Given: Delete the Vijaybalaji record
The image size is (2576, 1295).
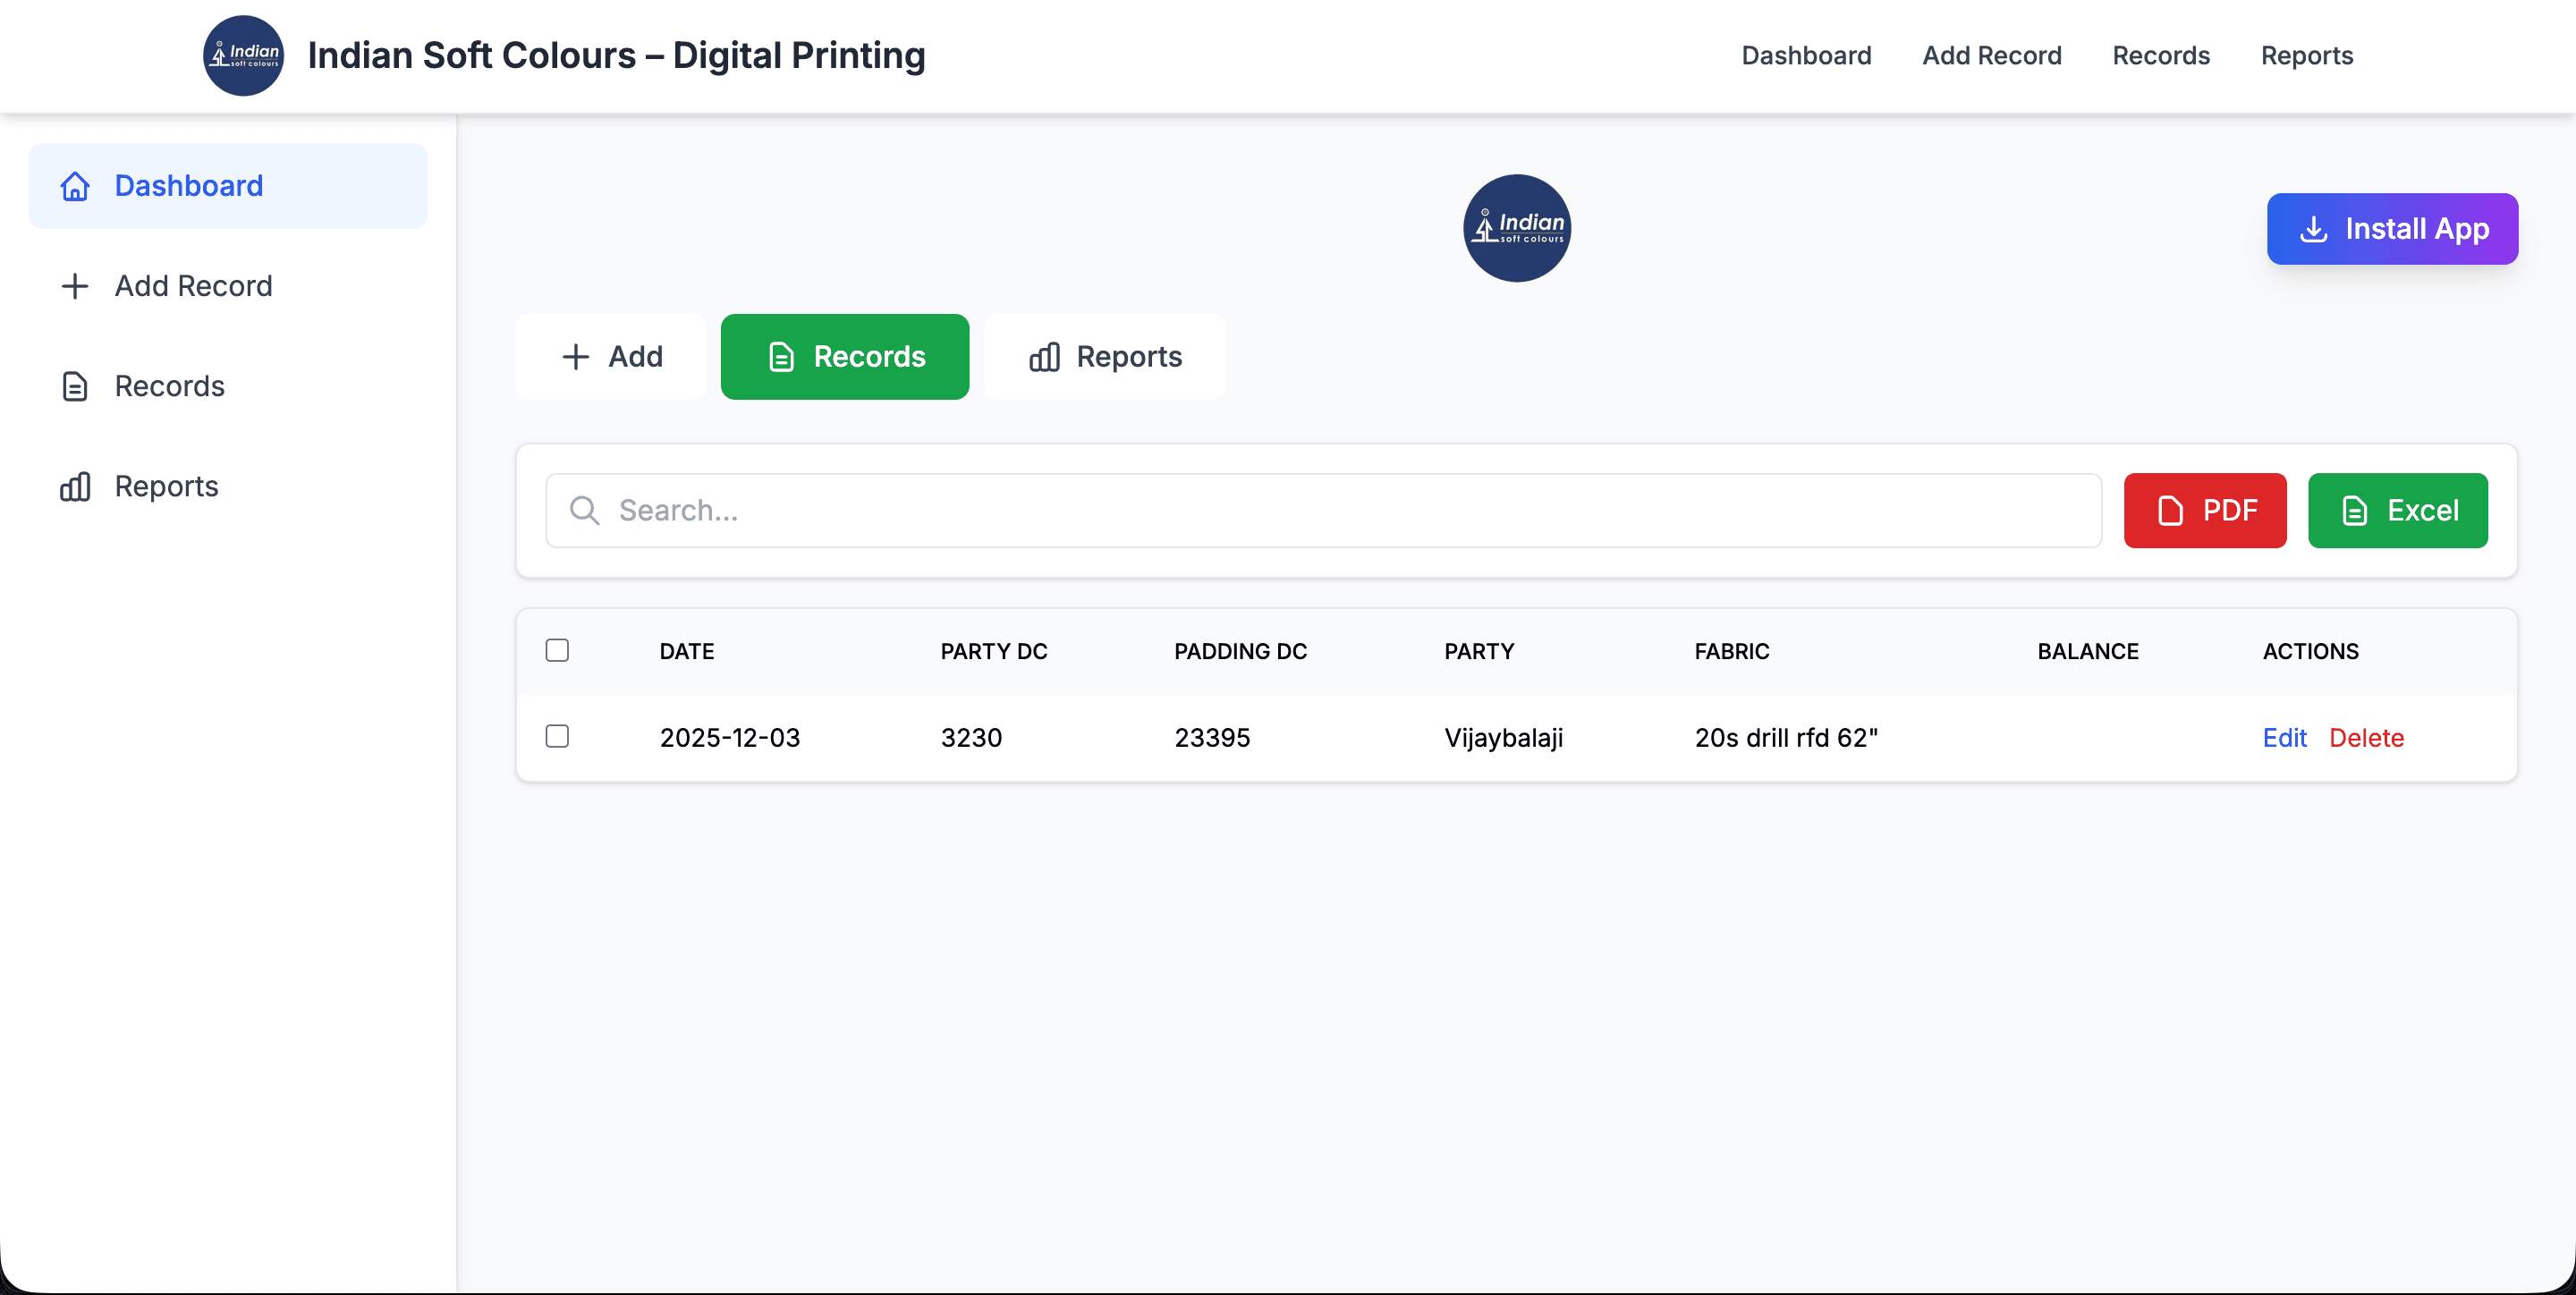Looking at the screenshot, I should [2367, 737].
